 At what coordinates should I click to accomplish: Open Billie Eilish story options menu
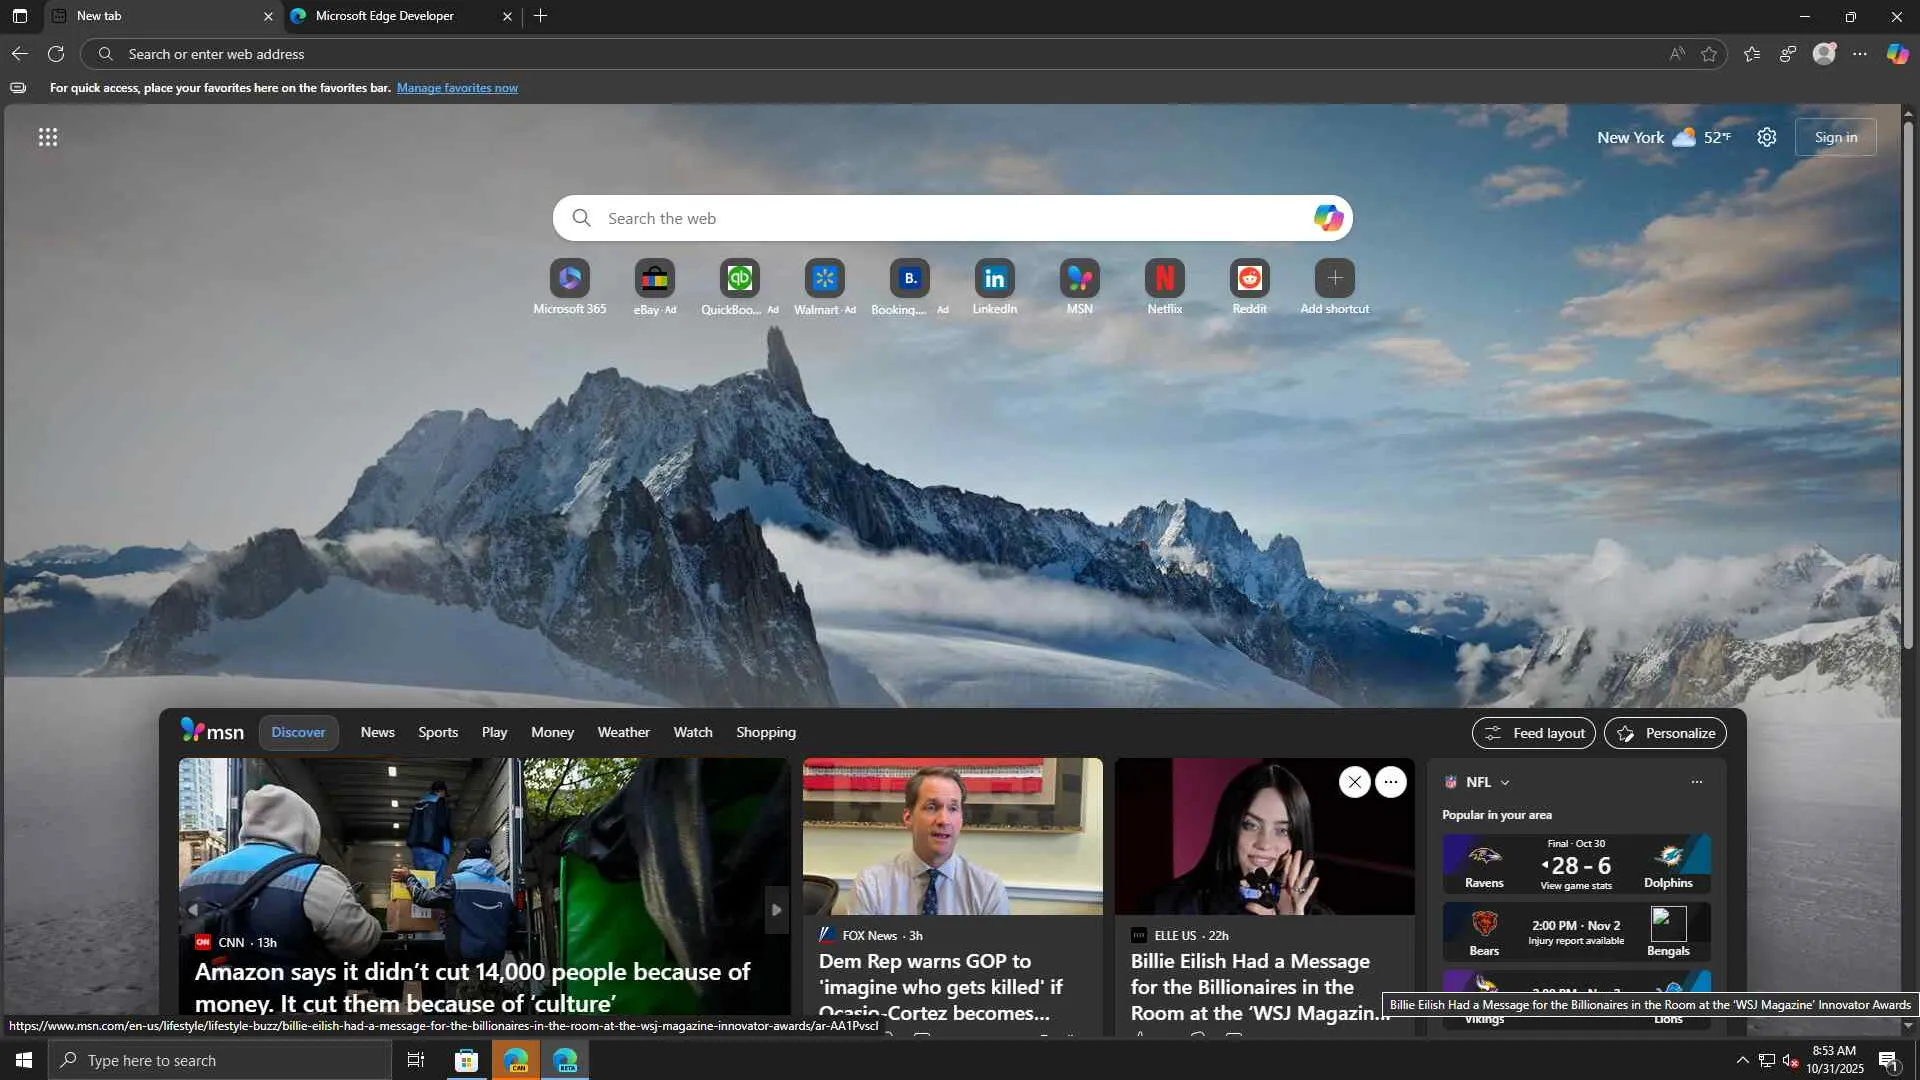point(1391,782)
